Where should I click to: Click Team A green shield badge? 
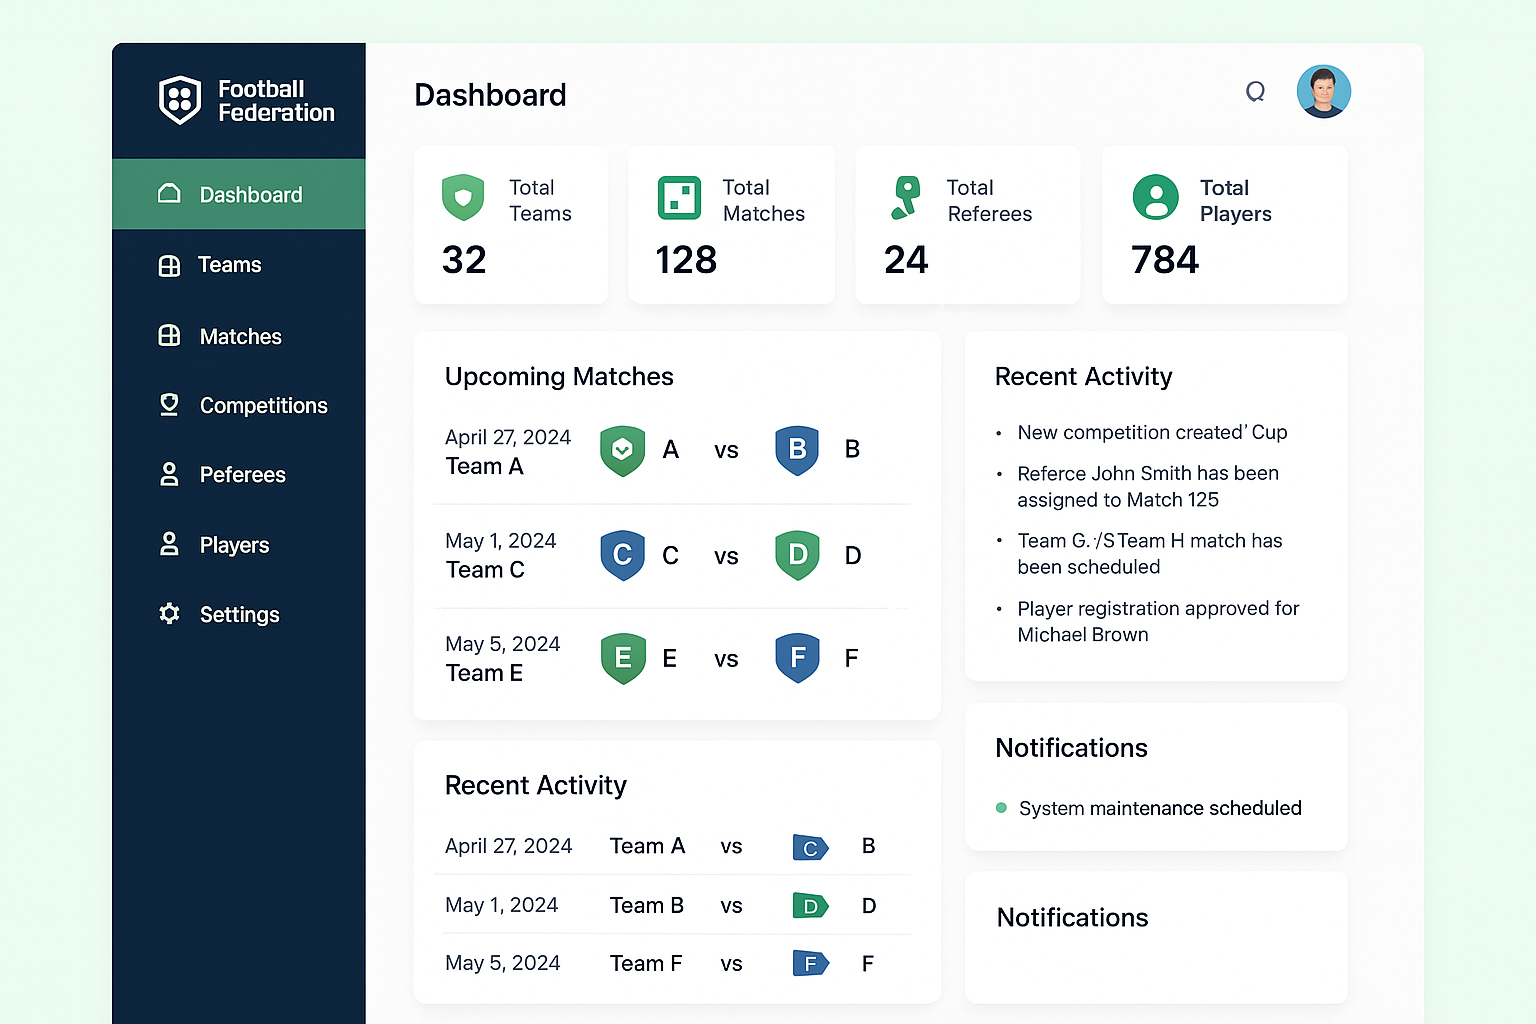[622, 451]
